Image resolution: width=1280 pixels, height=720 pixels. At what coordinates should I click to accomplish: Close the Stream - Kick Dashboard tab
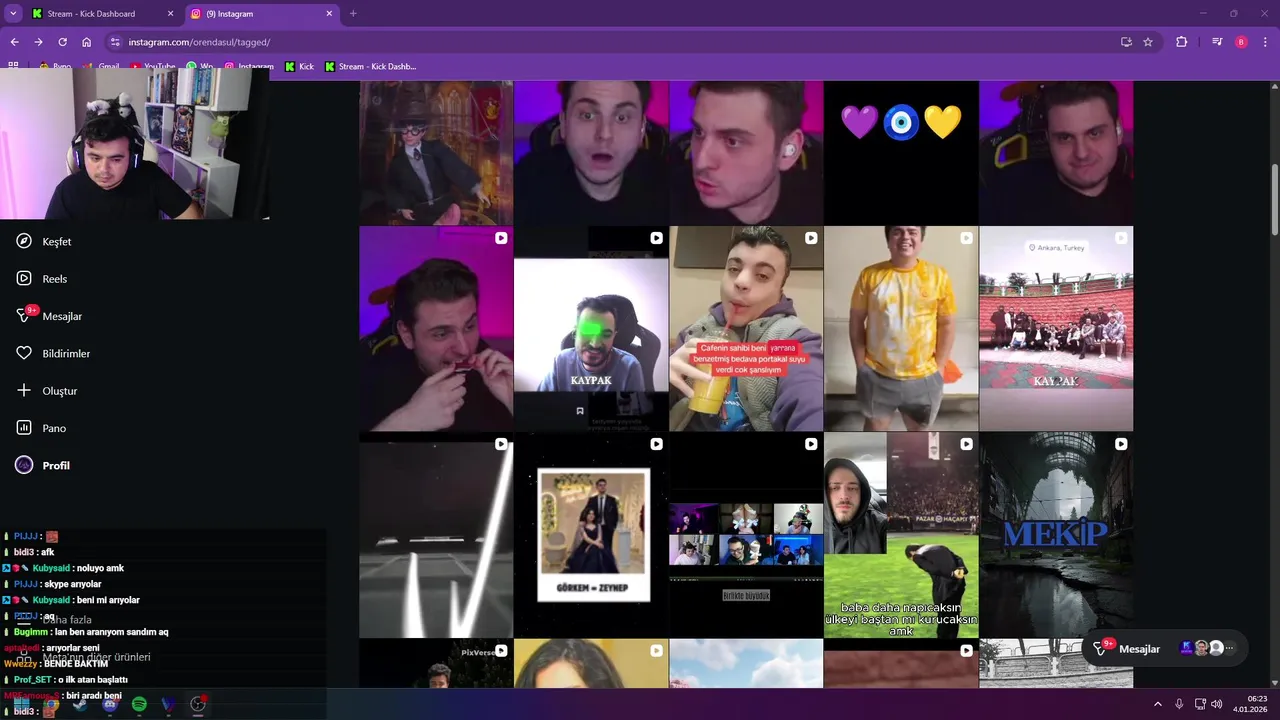pos(170,14)
